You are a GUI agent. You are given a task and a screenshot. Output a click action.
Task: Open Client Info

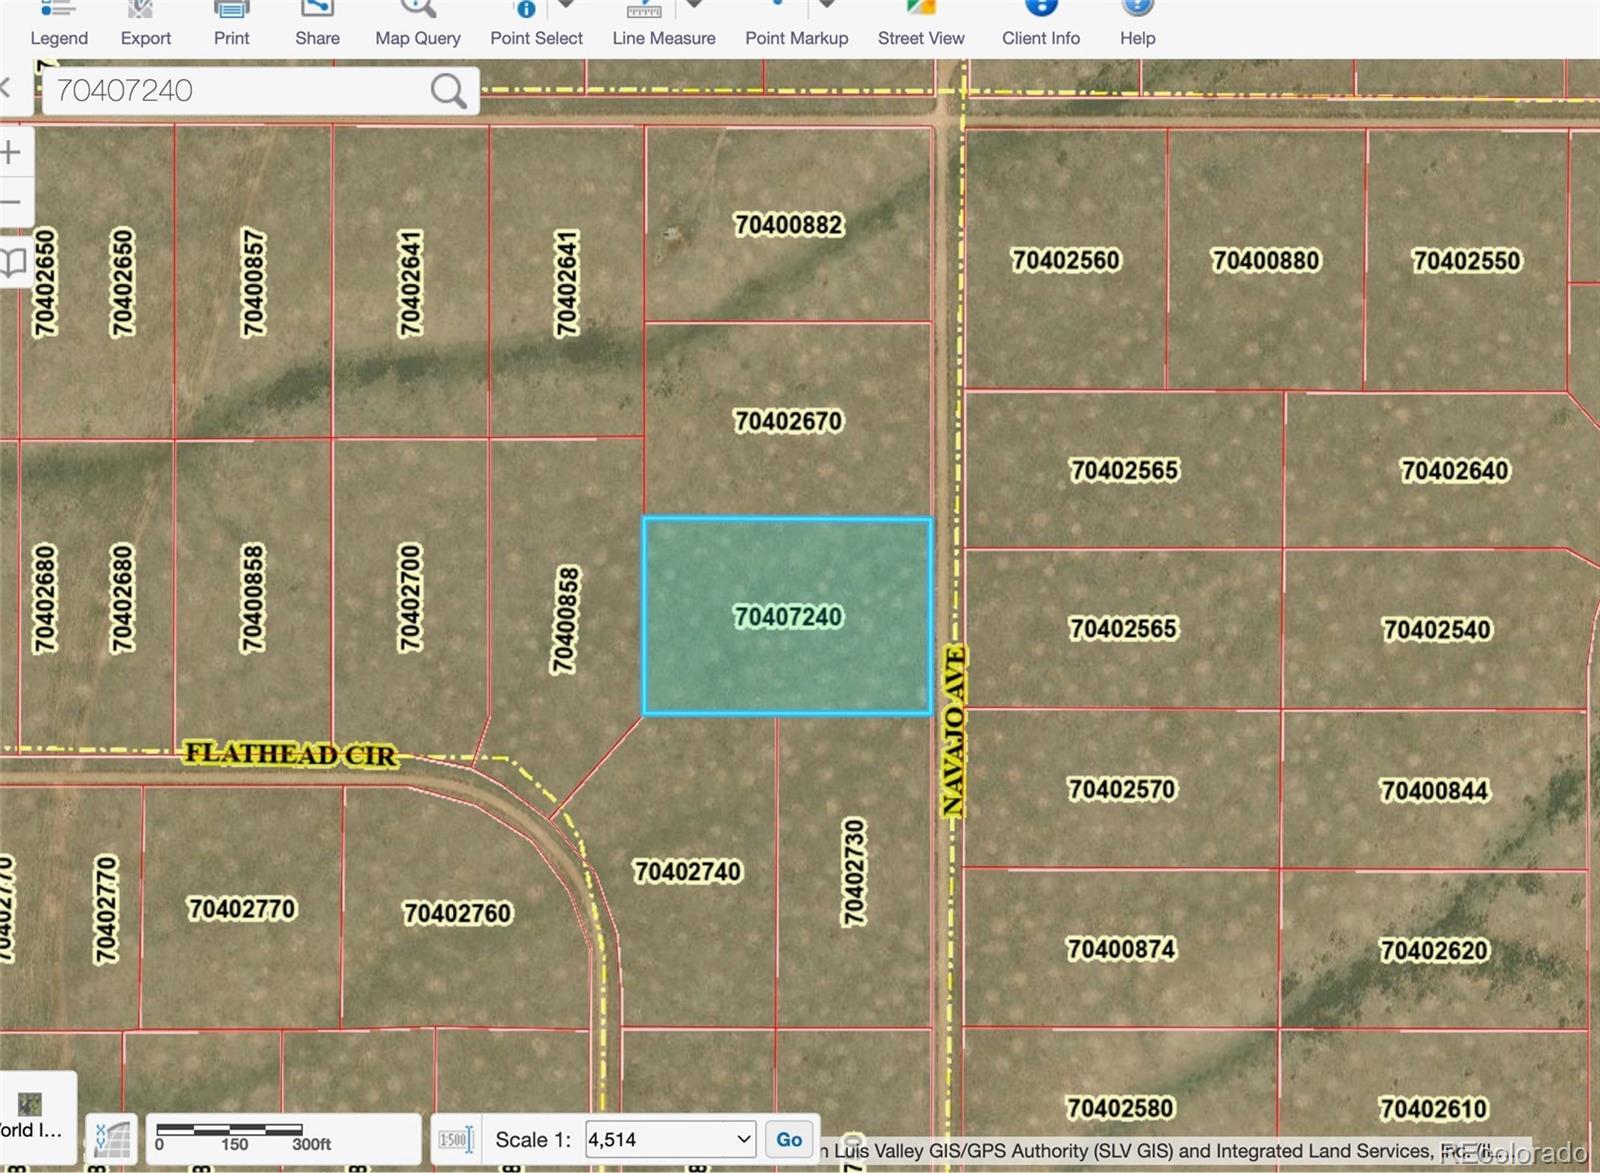1040,25
